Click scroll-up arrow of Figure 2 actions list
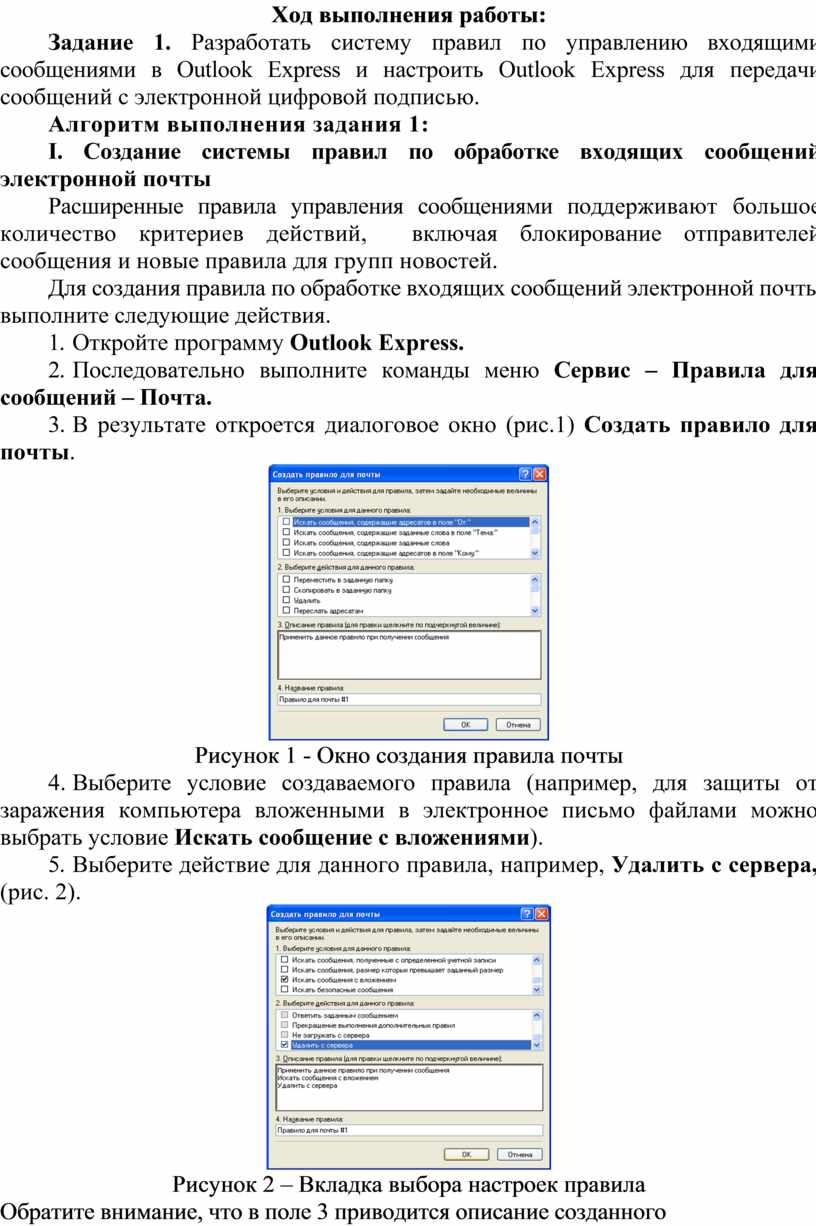 (x=536, y=1015)
